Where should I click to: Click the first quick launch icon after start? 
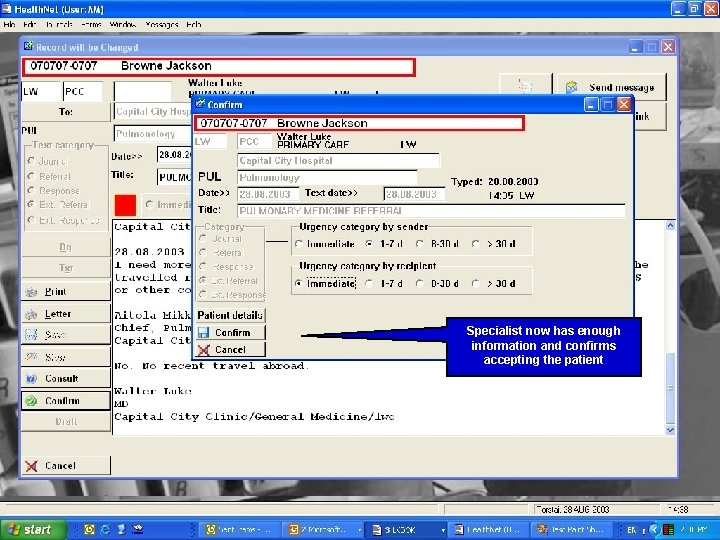coord(89,529)
